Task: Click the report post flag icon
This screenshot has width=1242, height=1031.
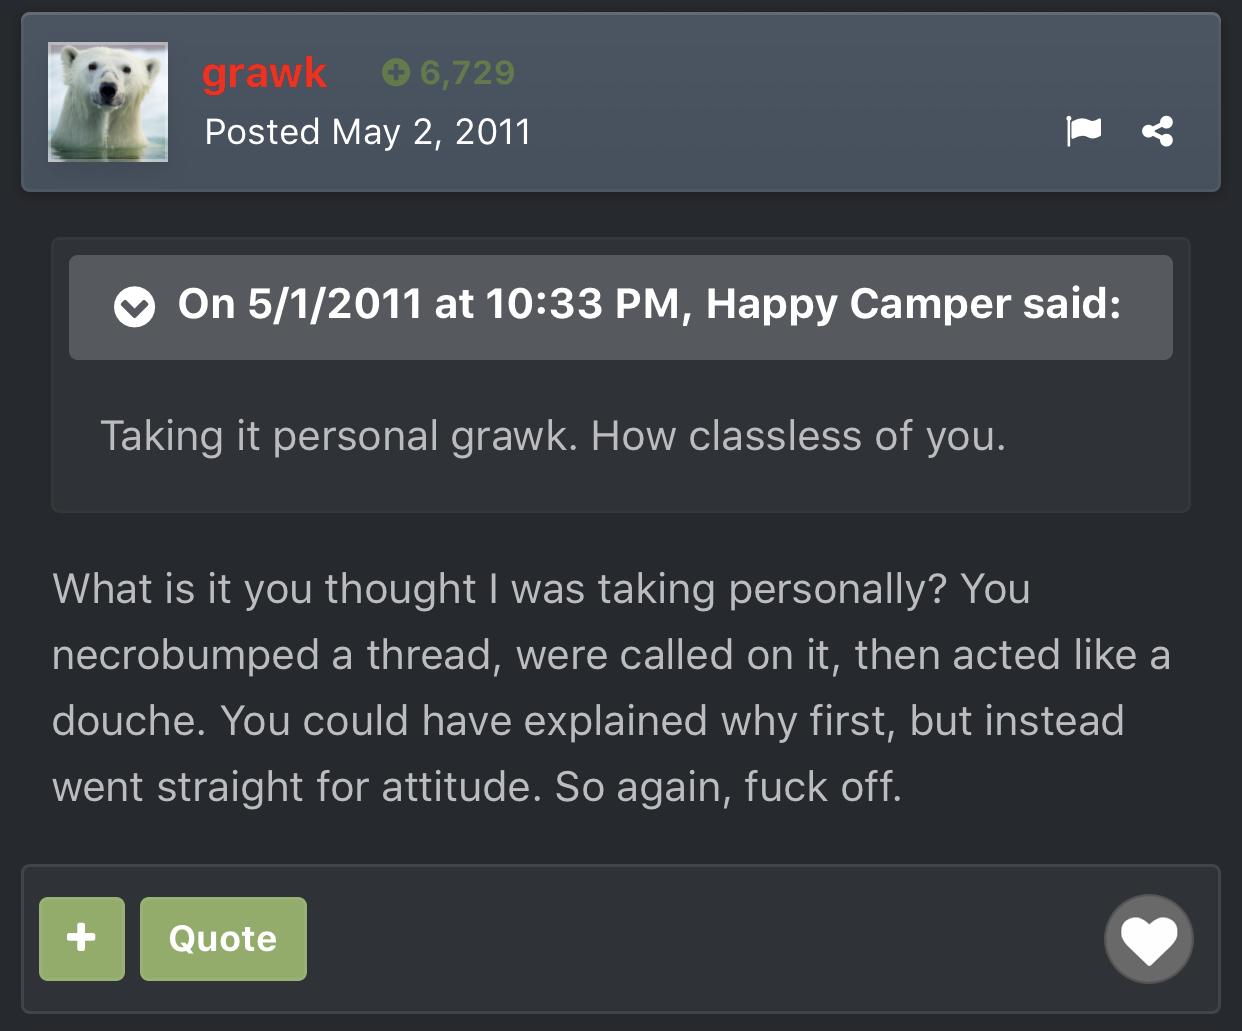Action: [x=1083, y=131]
